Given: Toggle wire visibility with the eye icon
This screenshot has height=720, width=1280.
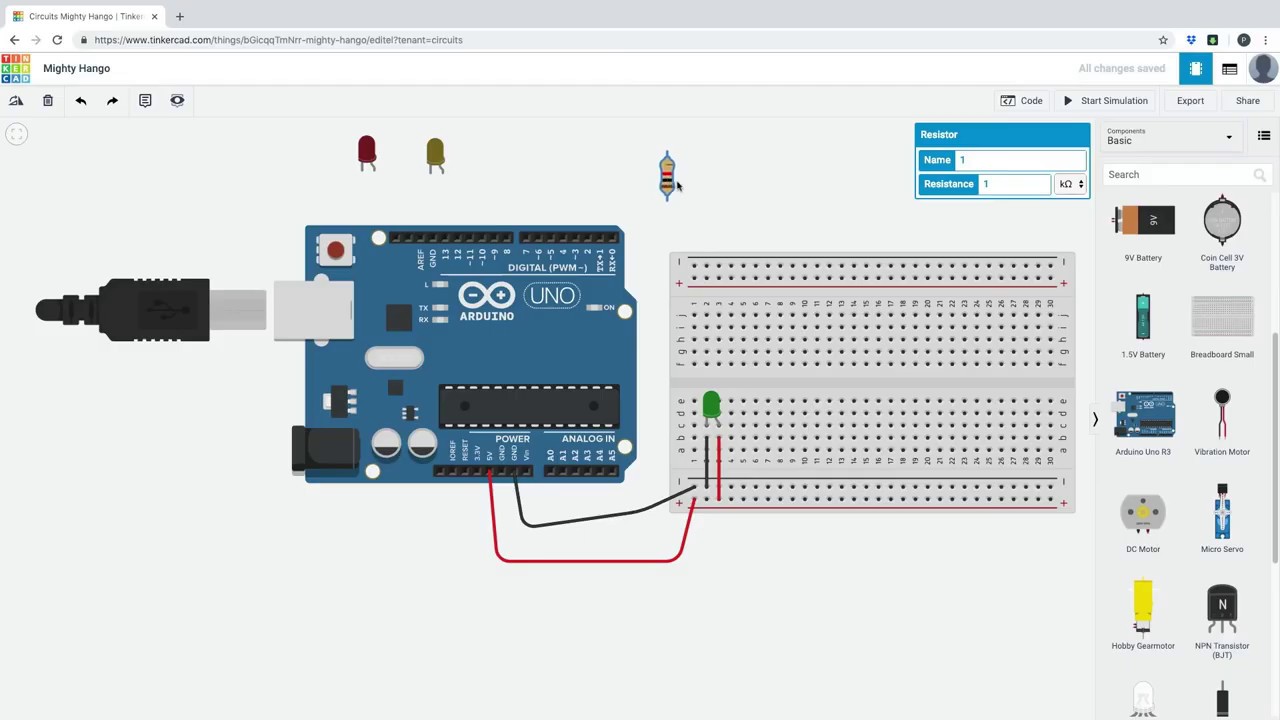Looking at the screenshot, I should 177,100.
